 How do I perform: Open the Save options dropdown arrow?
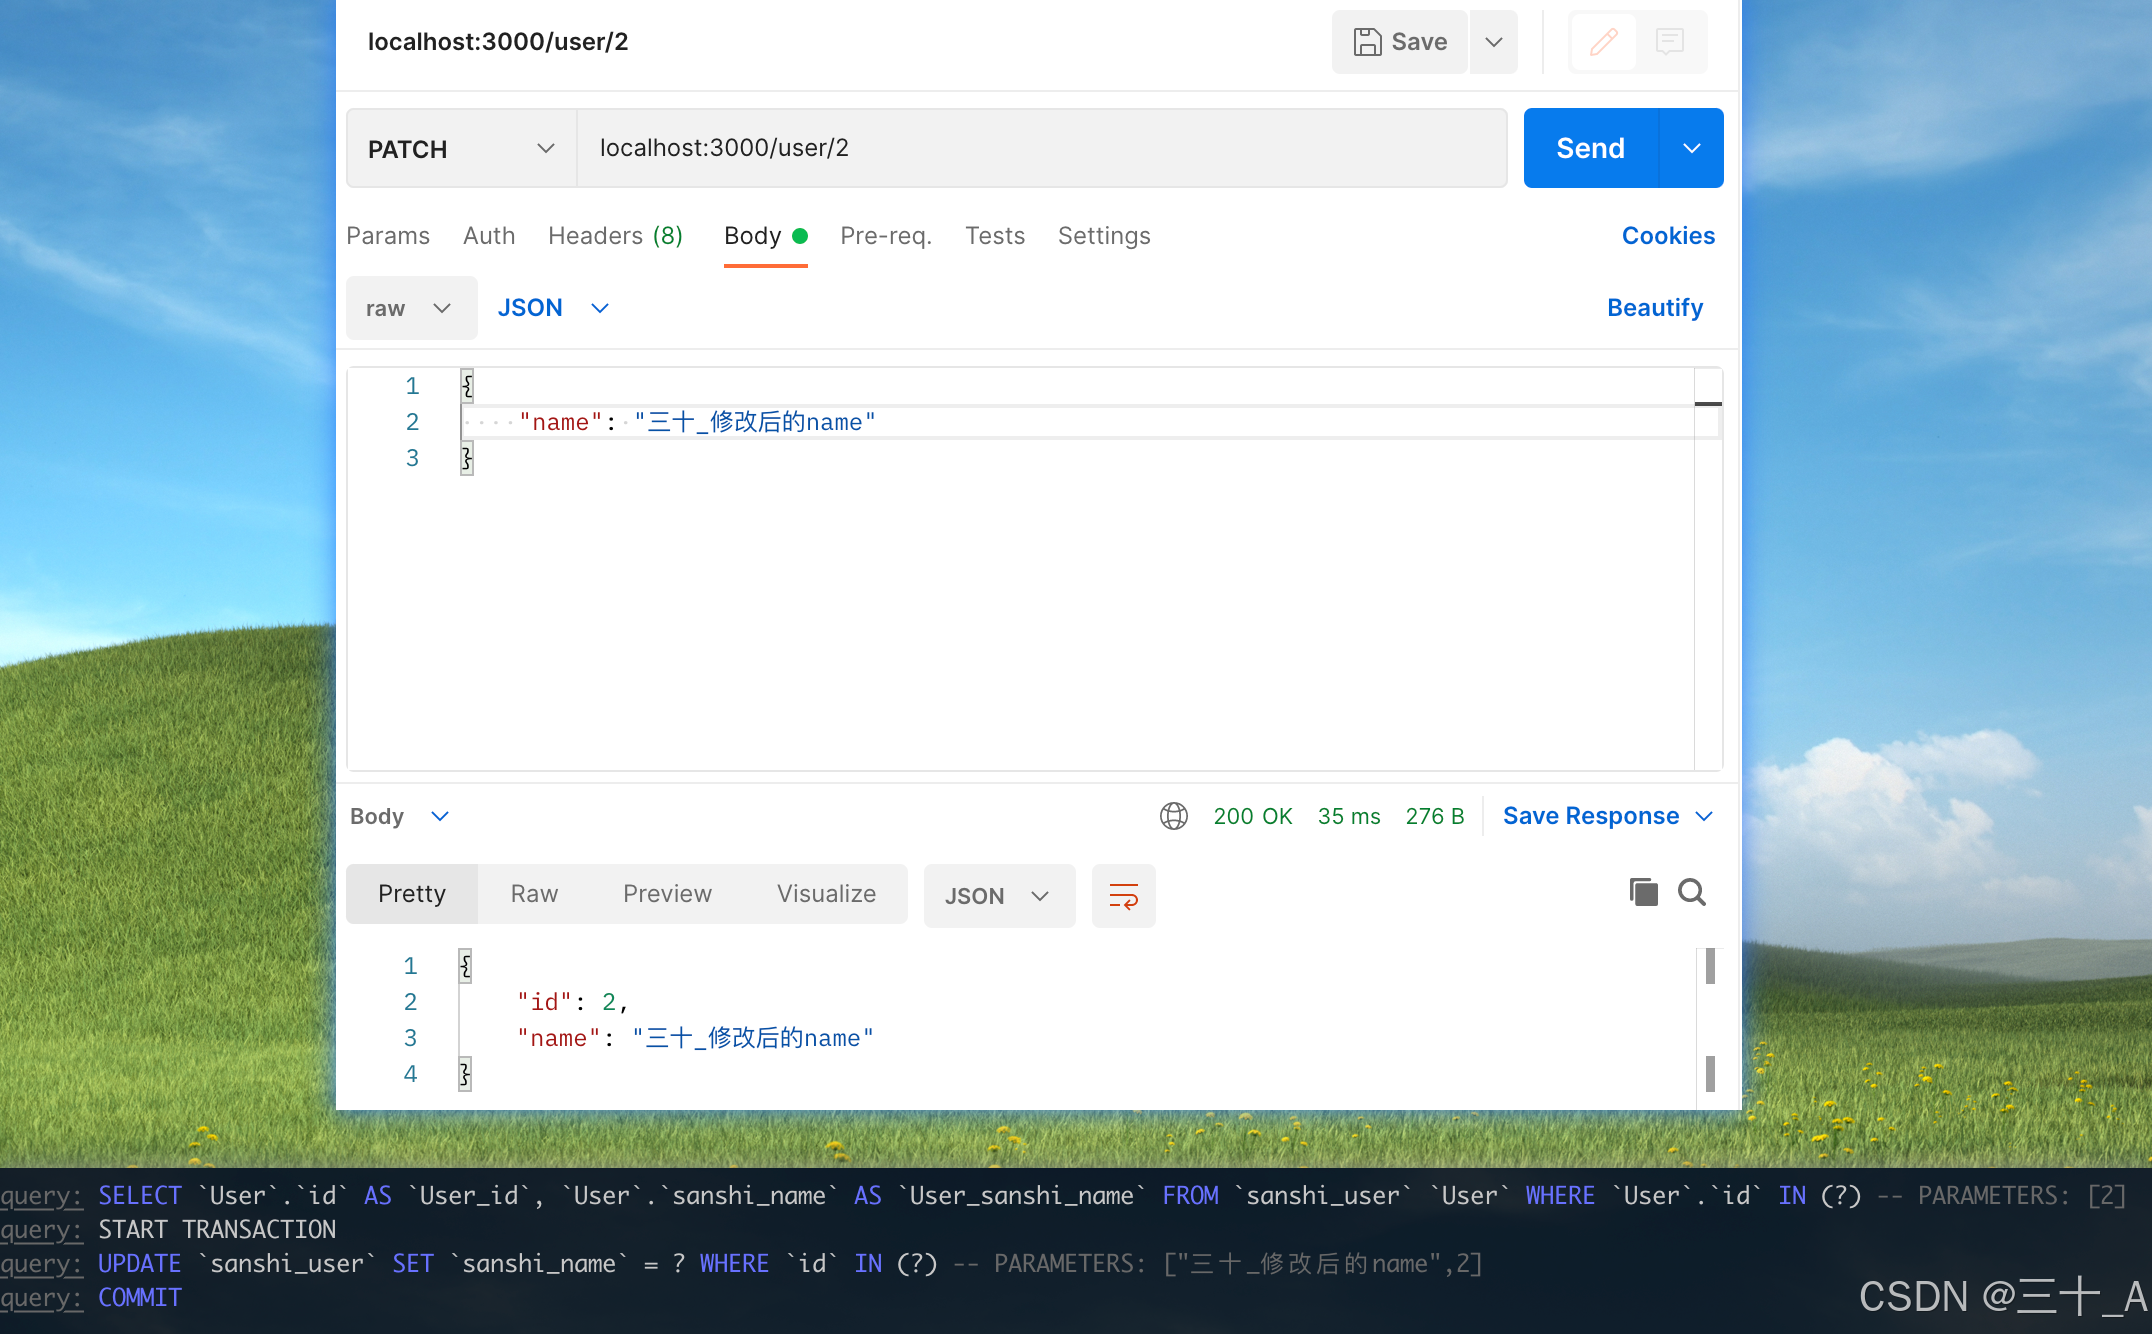1494,42
